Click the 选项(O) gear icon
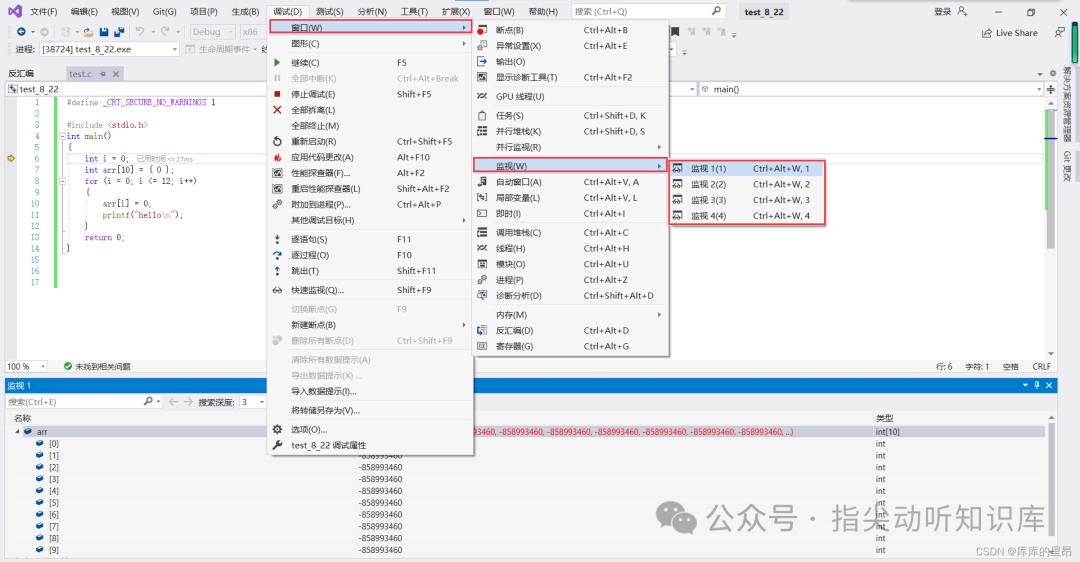Image resolution: width=1080 pixels, height=562 pixels. (277, 429)
